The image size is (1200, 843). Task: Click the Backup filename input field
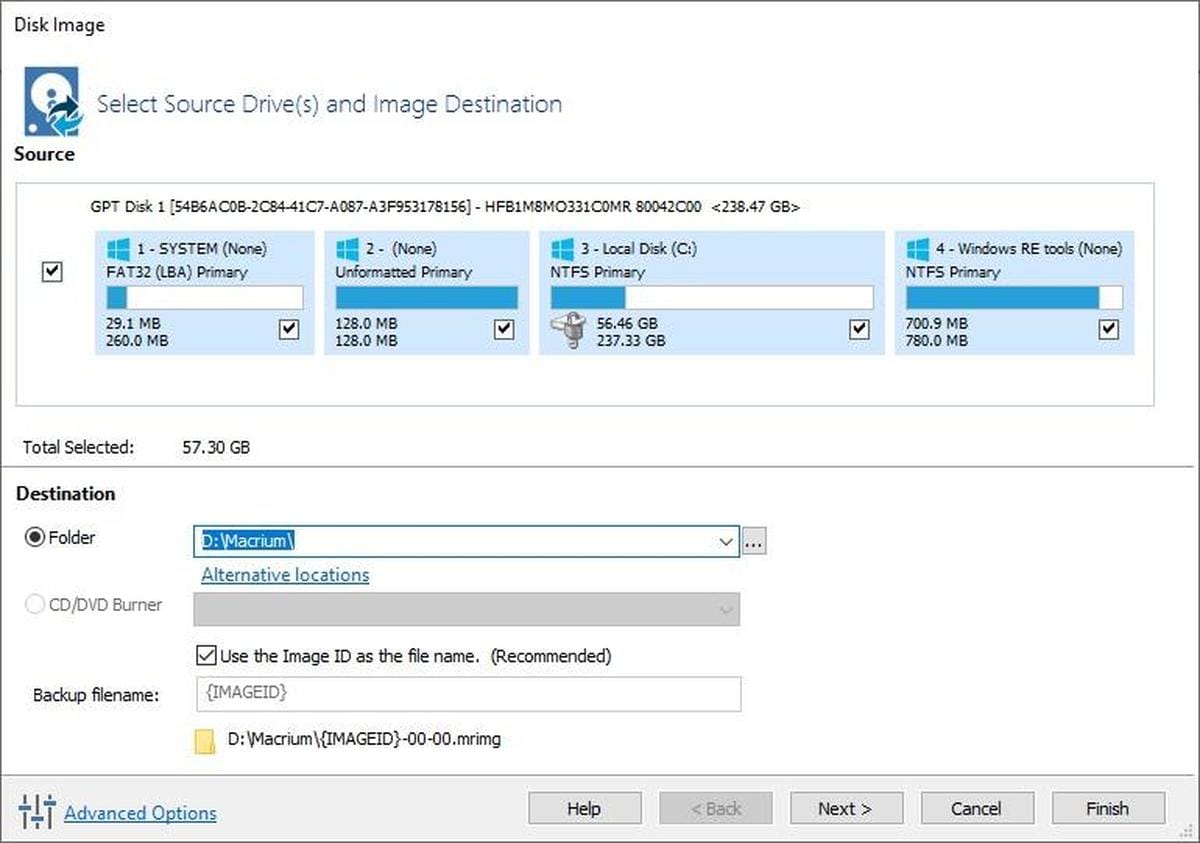(466, 693)
